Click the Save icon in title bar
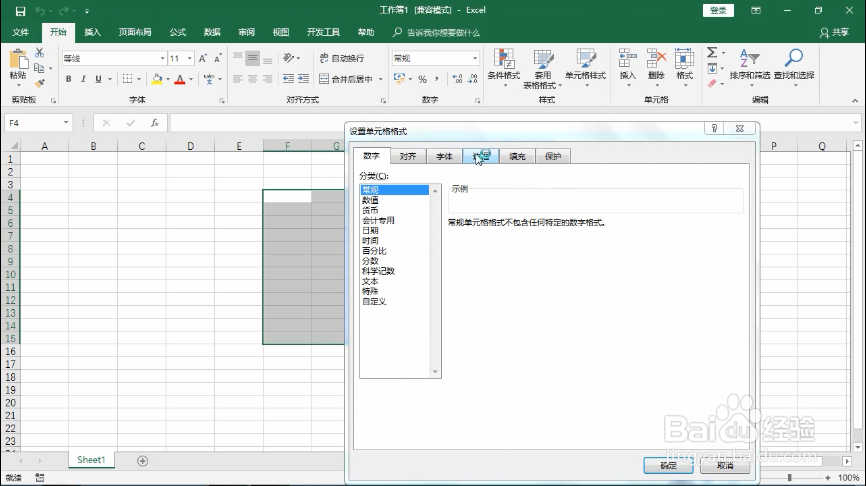Image resolution: width=866 pixels, height=486 pixels. 20,11
